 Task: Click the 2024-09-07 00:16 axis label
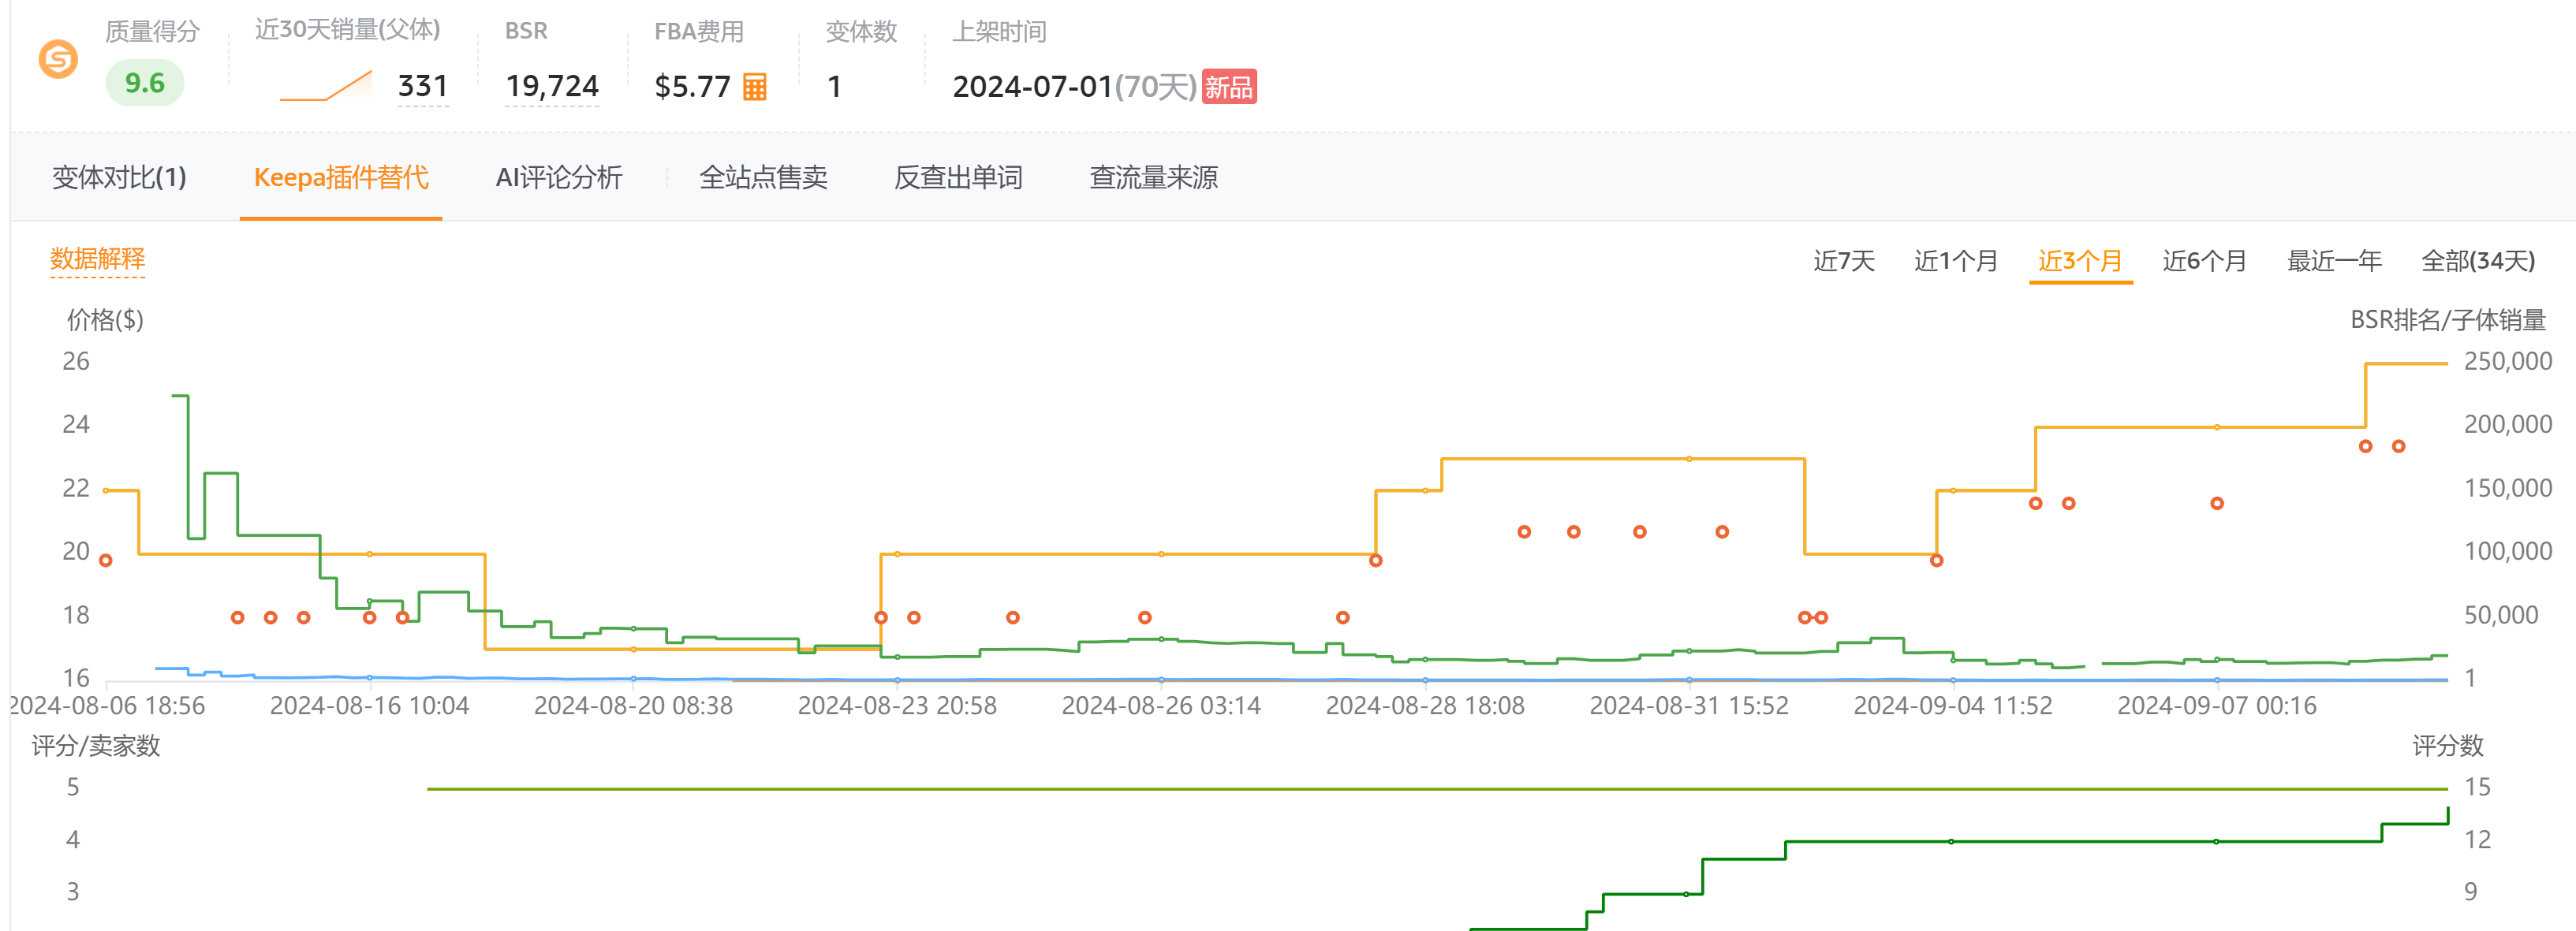[x=2216, y=706]
